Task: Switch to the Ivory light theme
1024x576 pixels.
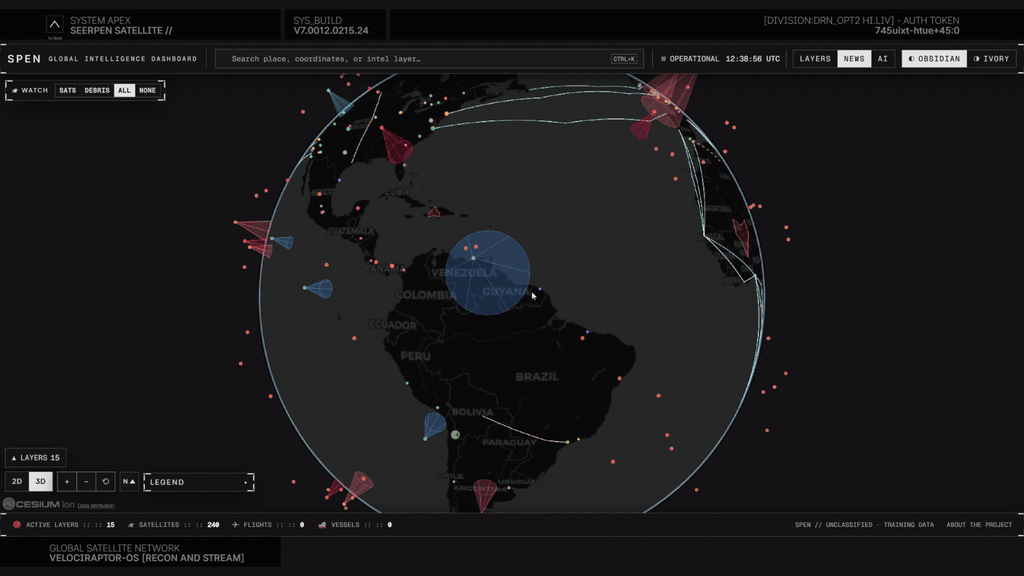Action: coord(991,59)
